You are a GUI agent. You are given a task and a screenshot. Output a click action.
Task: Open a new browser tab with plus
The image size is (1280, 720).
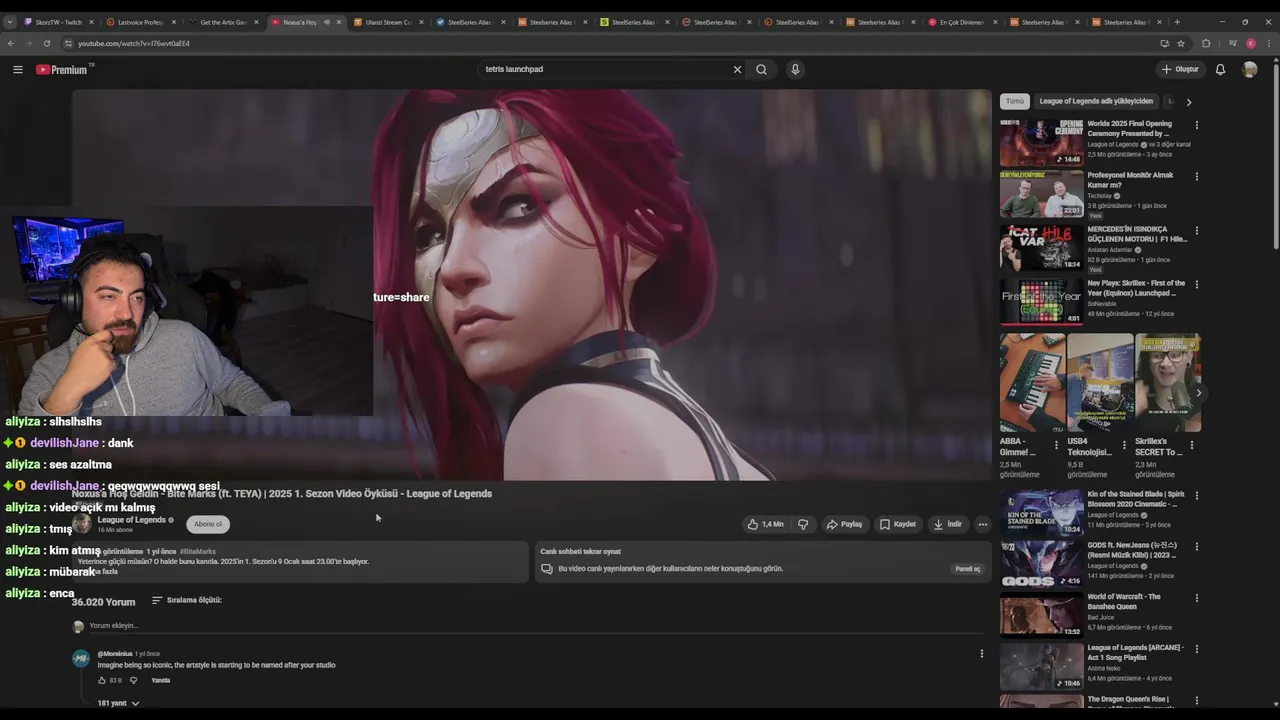tap(1177, 22)
